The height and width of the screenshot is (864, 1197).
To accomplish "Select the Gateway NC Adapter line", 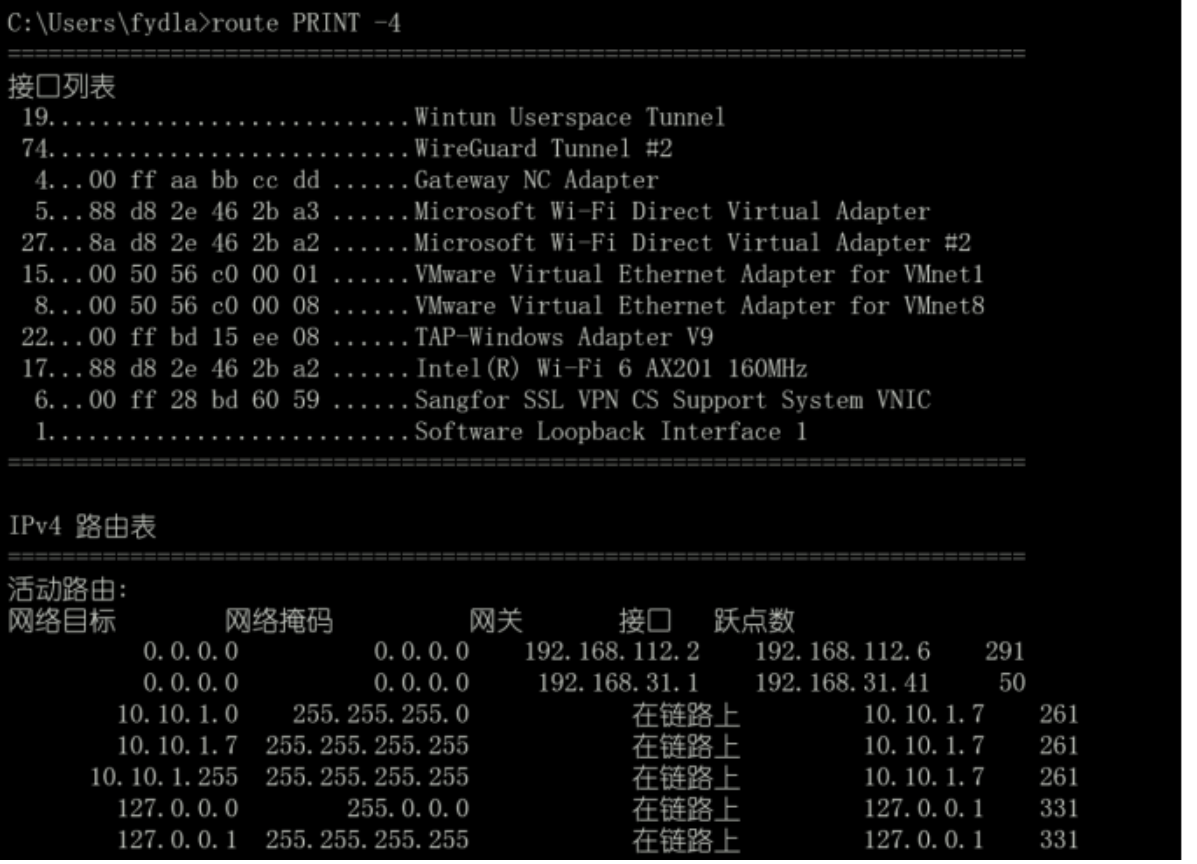I will [536, 181].
